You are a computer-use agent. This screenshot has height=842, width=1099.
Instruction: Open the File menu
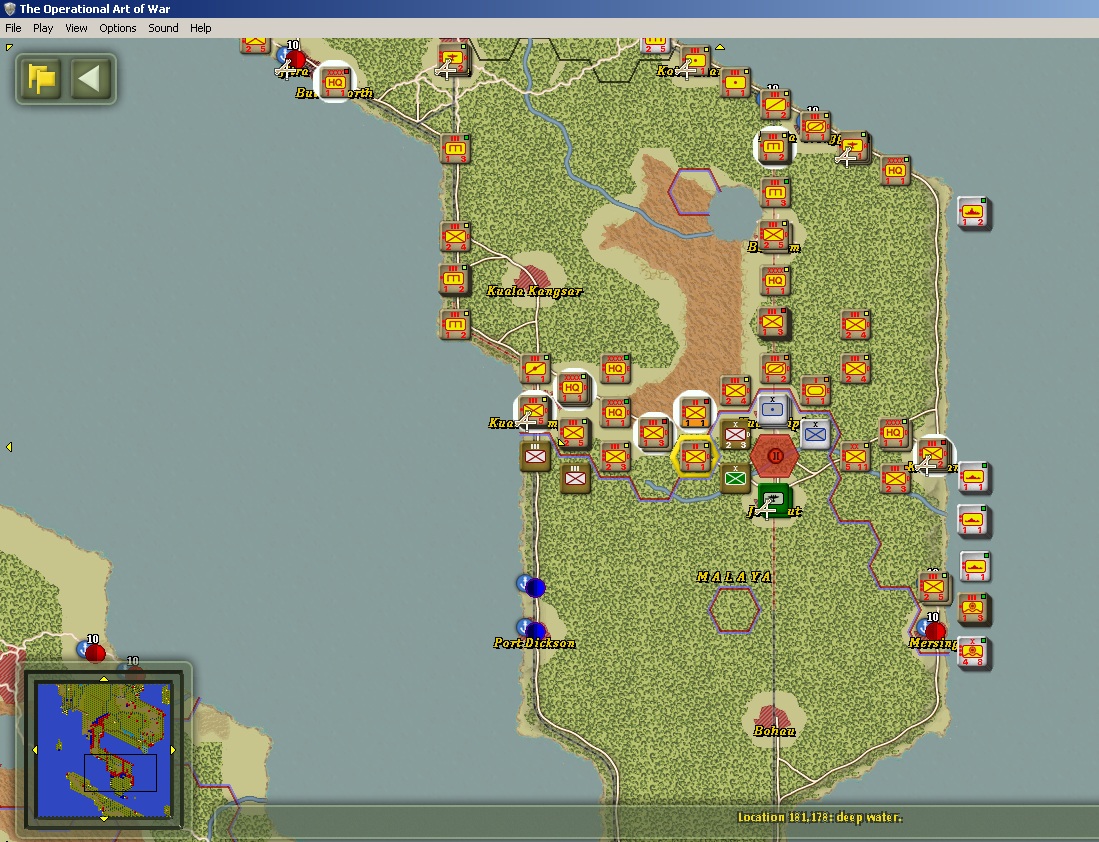pos(13,28)
